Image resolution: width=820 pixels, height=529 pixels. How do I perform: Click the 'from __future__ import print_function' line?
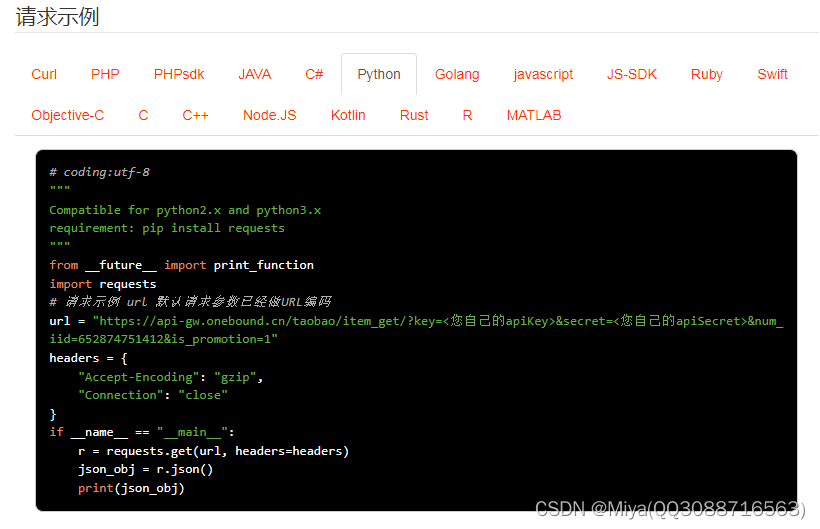pyautogui.click(x=181, y=265)
